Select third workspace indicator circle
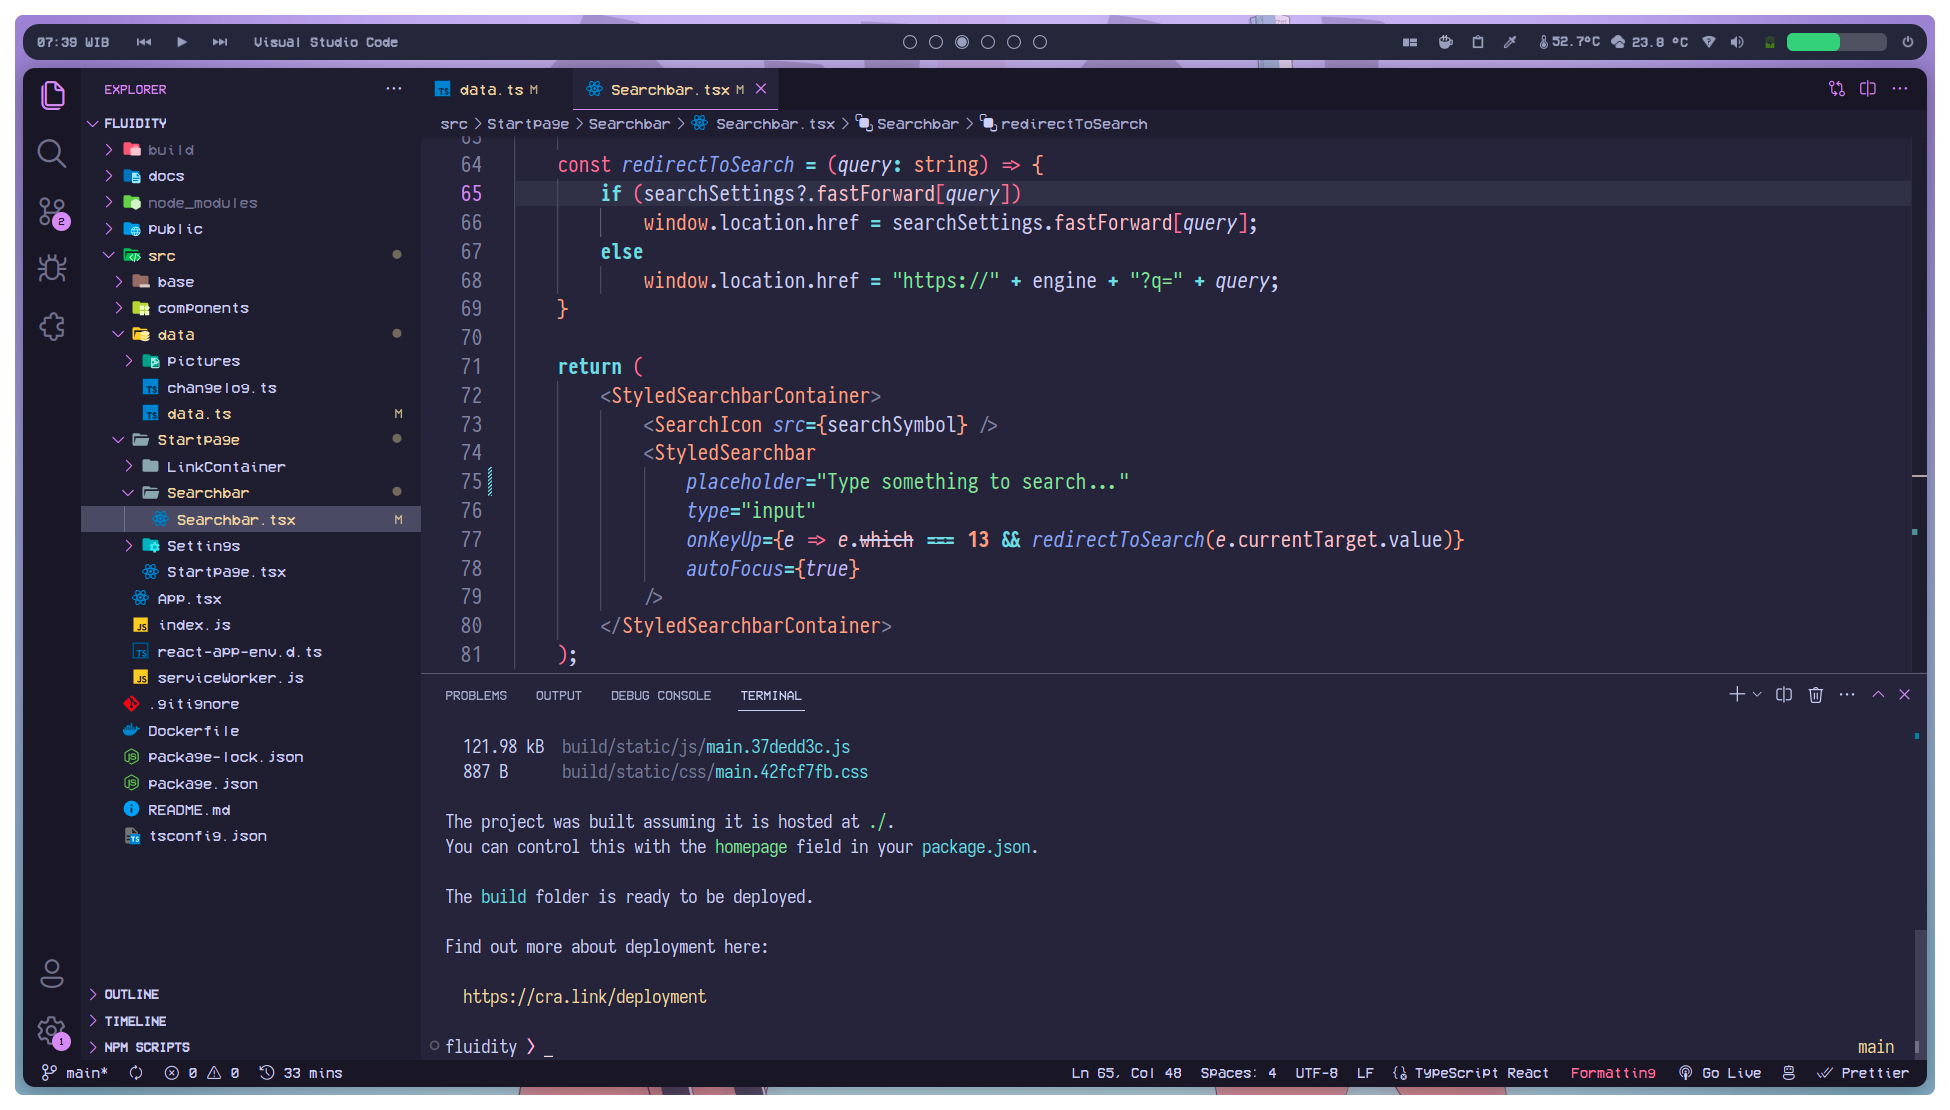Screen dimensions: 1950x1110 [x=962, y=42]
